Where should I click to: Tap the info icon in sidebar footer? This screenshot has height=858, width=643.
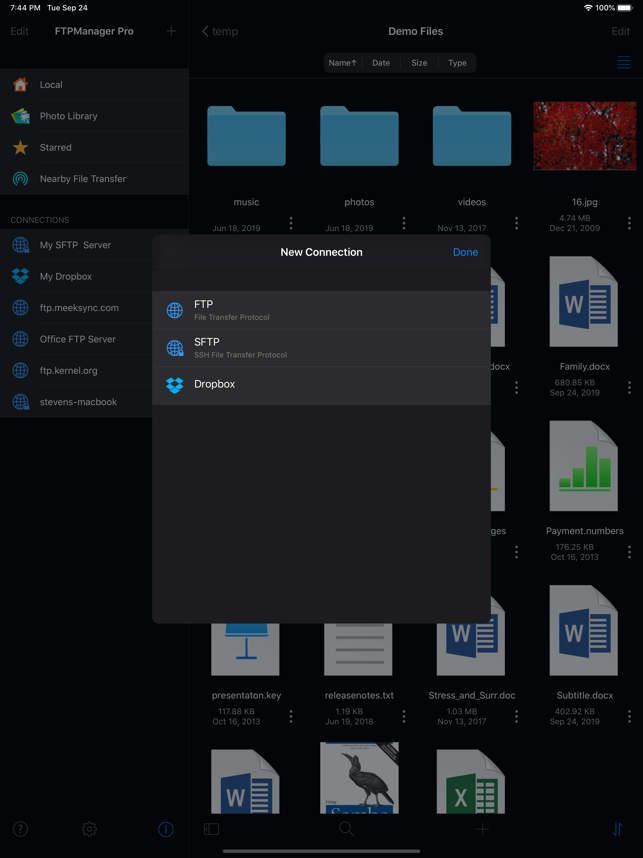[166, 830]
